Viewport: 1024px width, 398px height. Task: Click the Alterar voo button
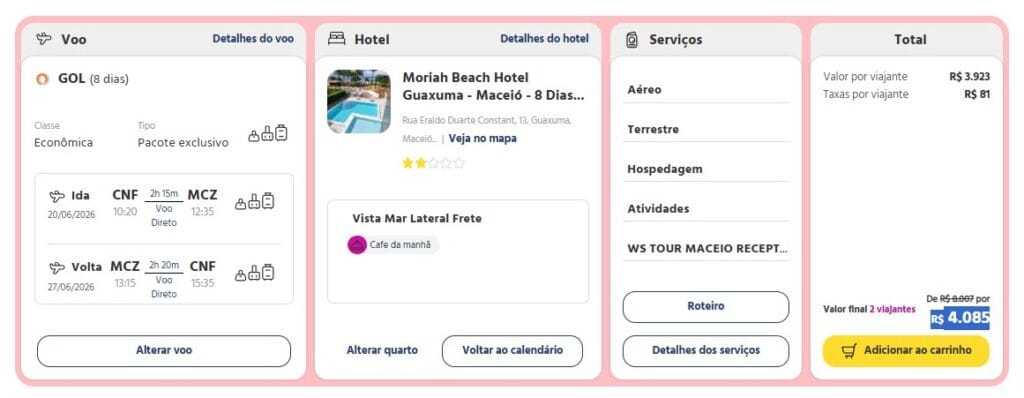pos(164,351)
